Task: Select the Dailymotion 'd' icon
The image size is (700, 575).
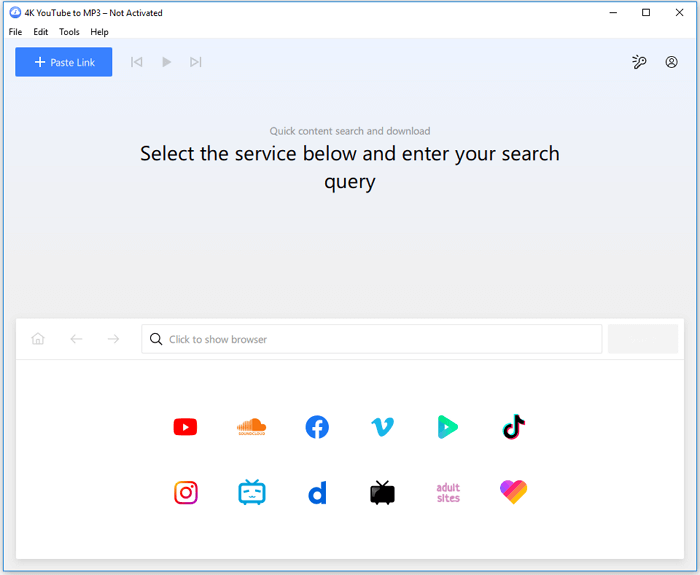Action: (317, 492)
